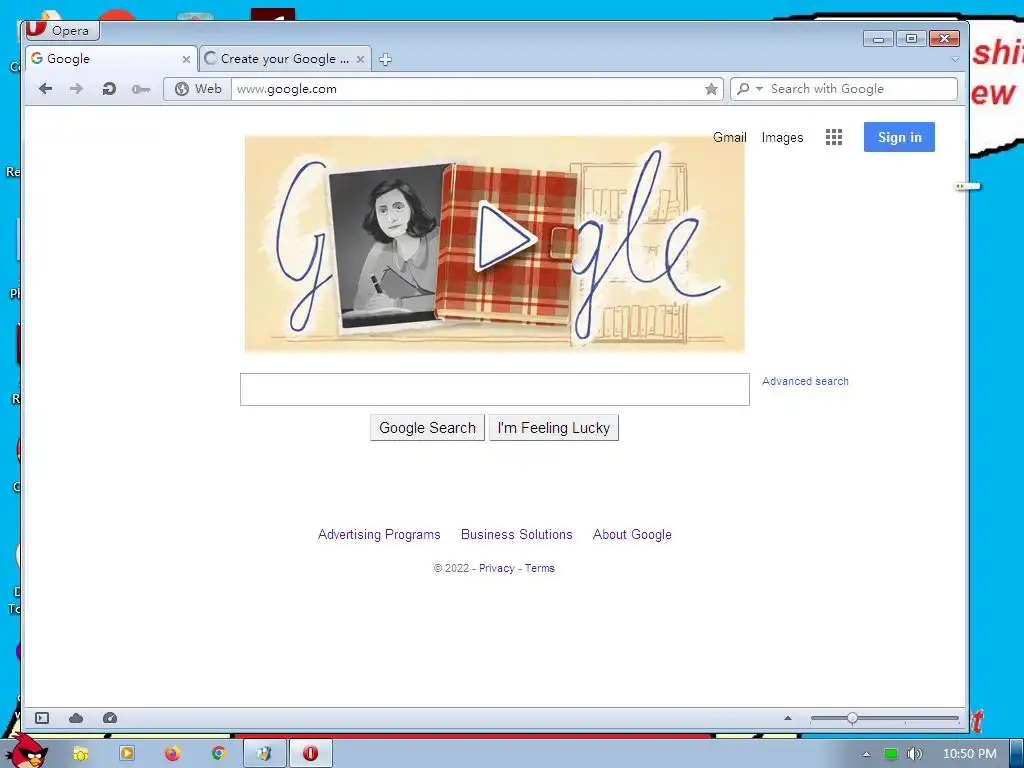1024x768 pixels.
Task: Reload the current page
Action: tap(109, 89)
